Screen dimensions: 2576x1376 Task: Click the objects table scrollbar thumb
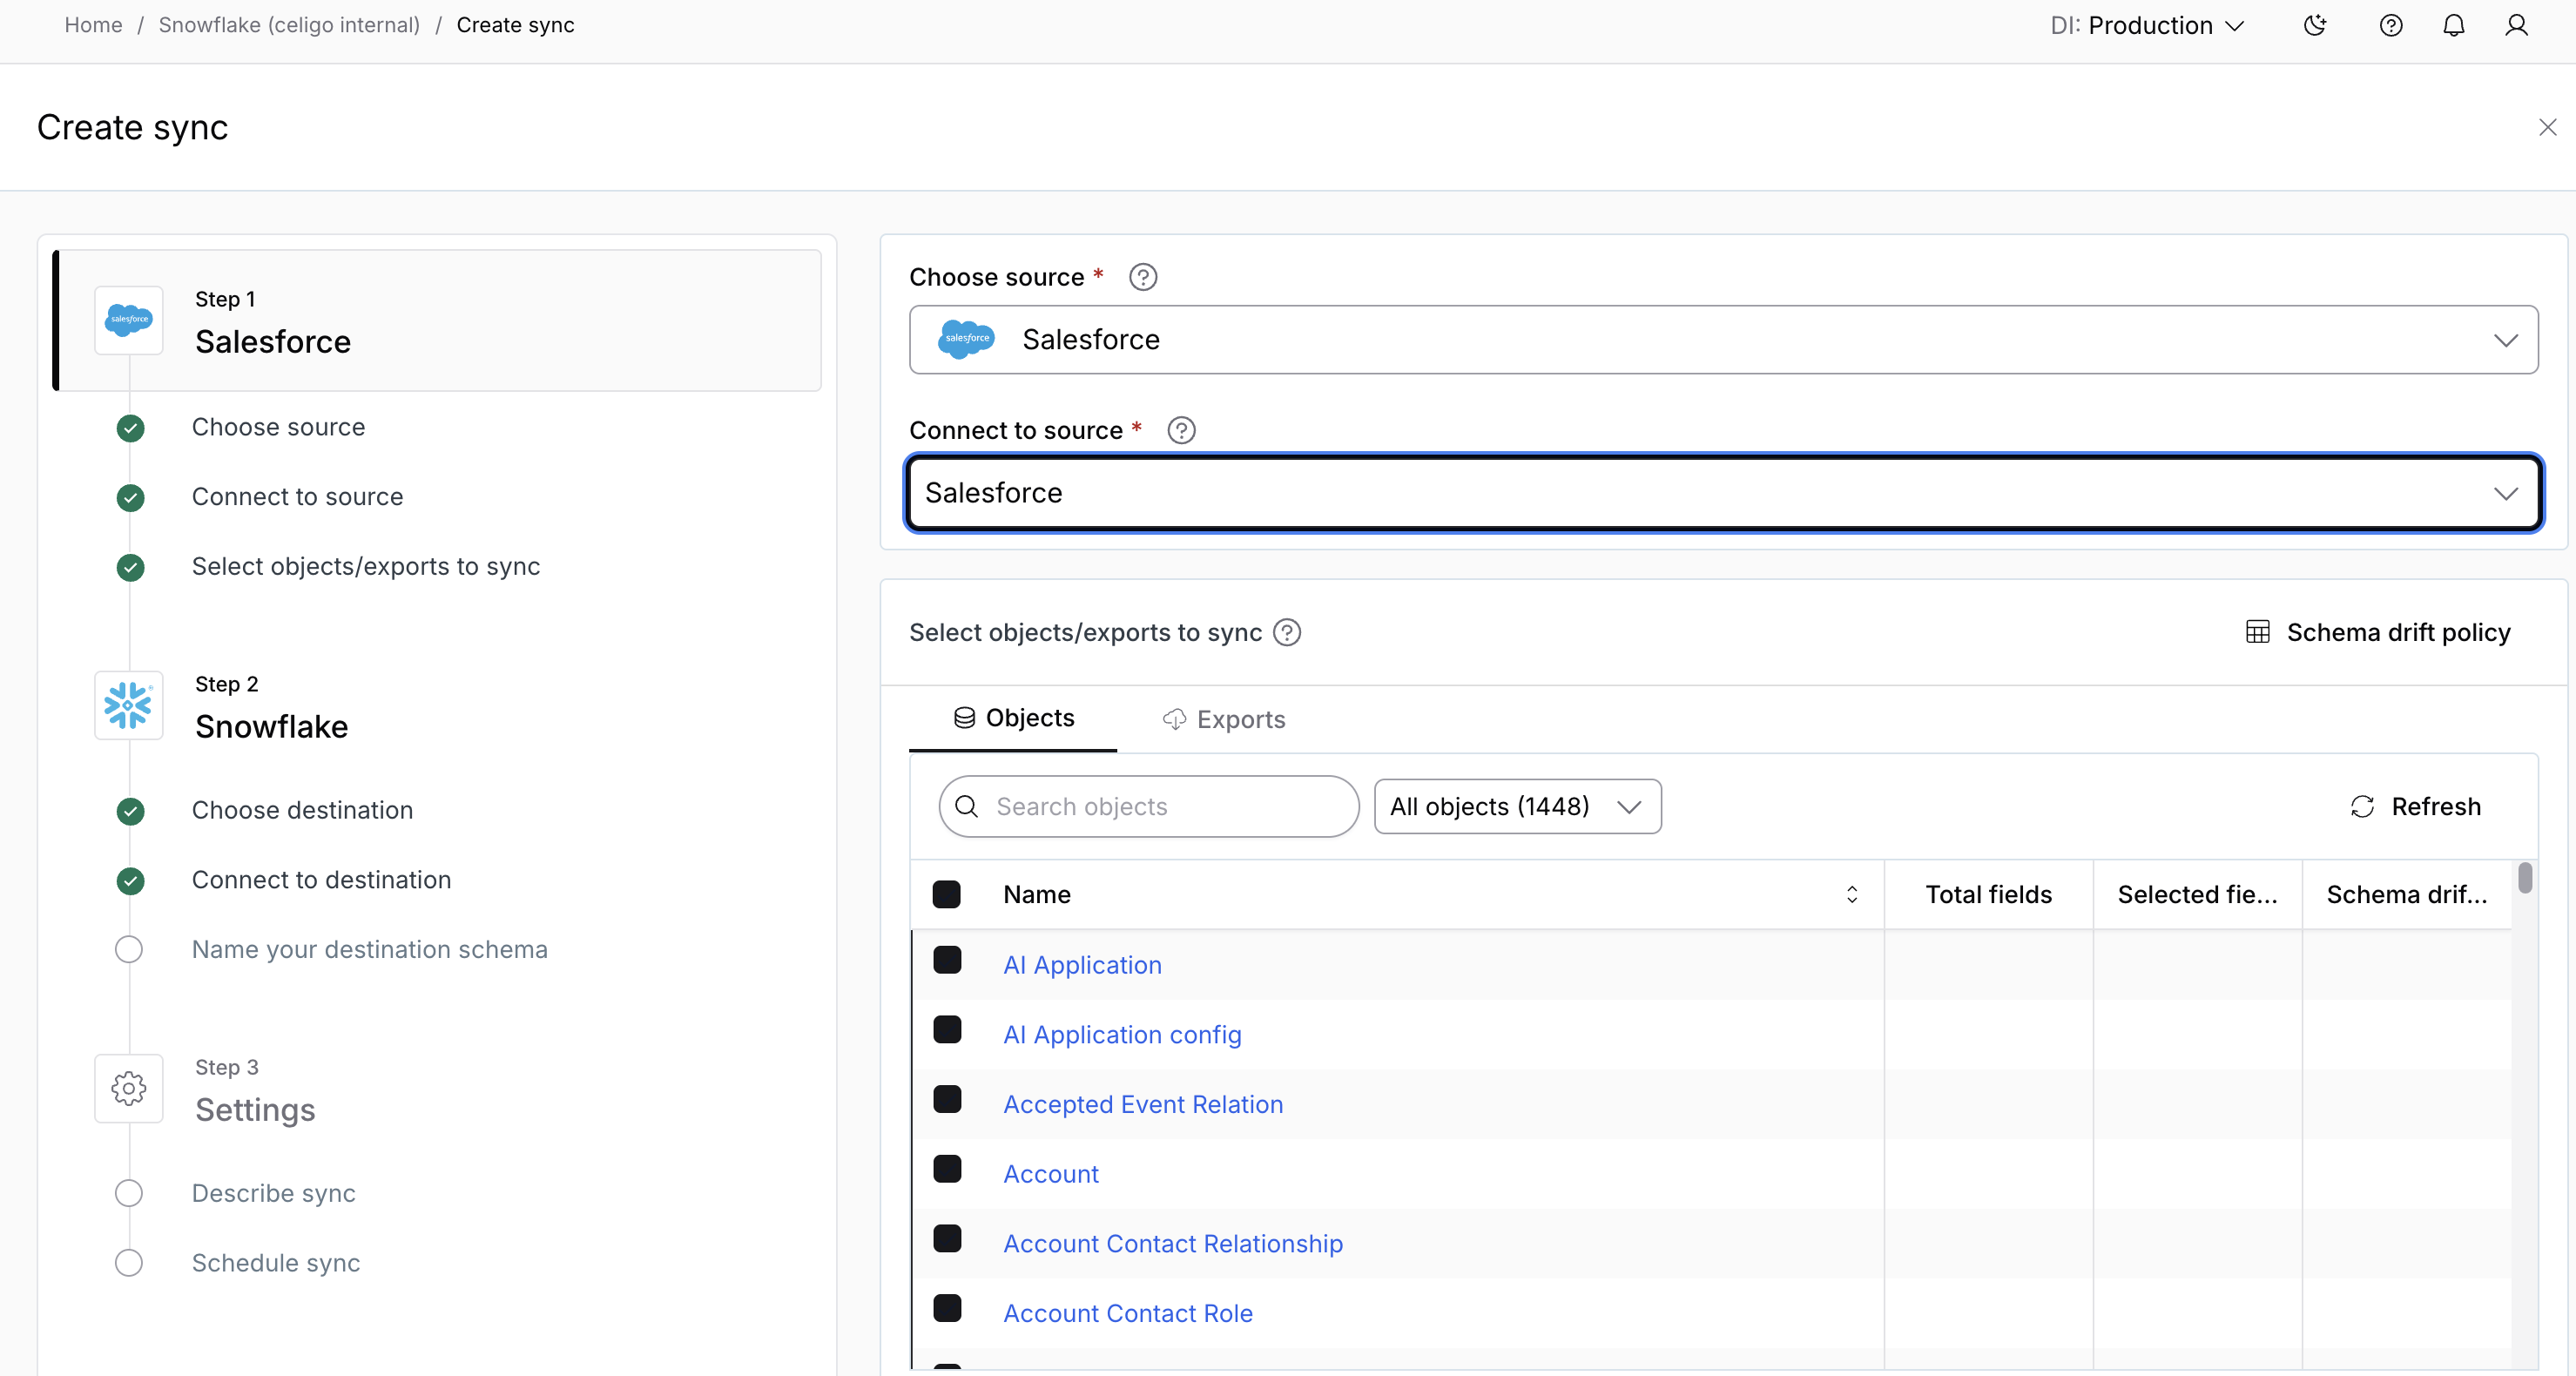pyautogui.click(x=2526, y=878)
